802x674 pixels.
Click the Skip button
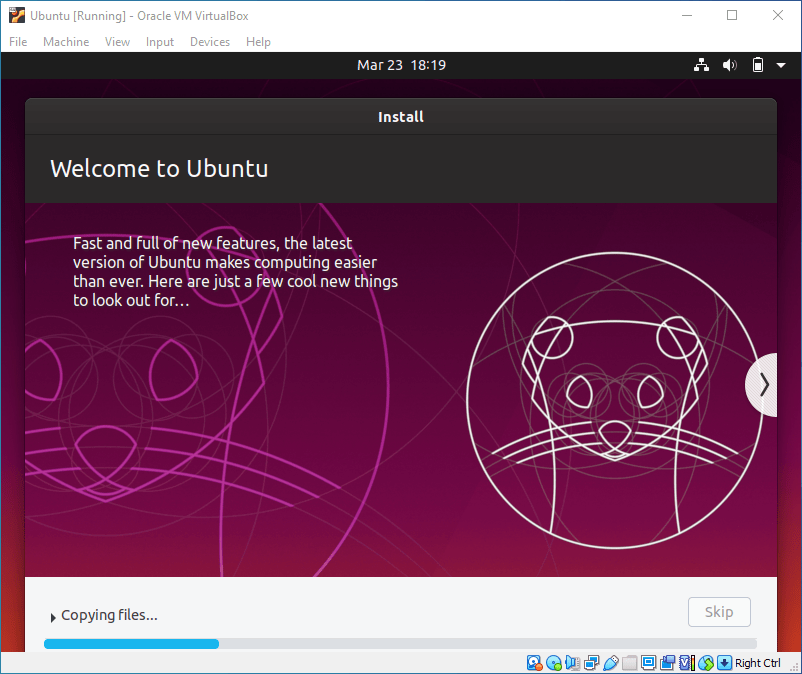(719, 612)
